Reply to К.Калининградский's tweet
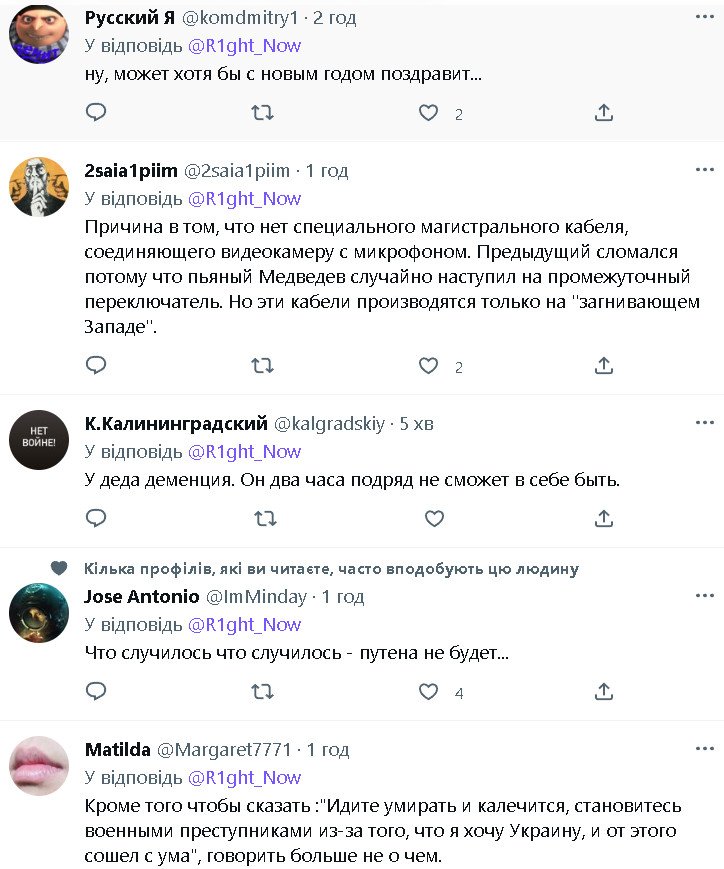The width and height of the screenshot is (724, 869). tap(96, 518)
